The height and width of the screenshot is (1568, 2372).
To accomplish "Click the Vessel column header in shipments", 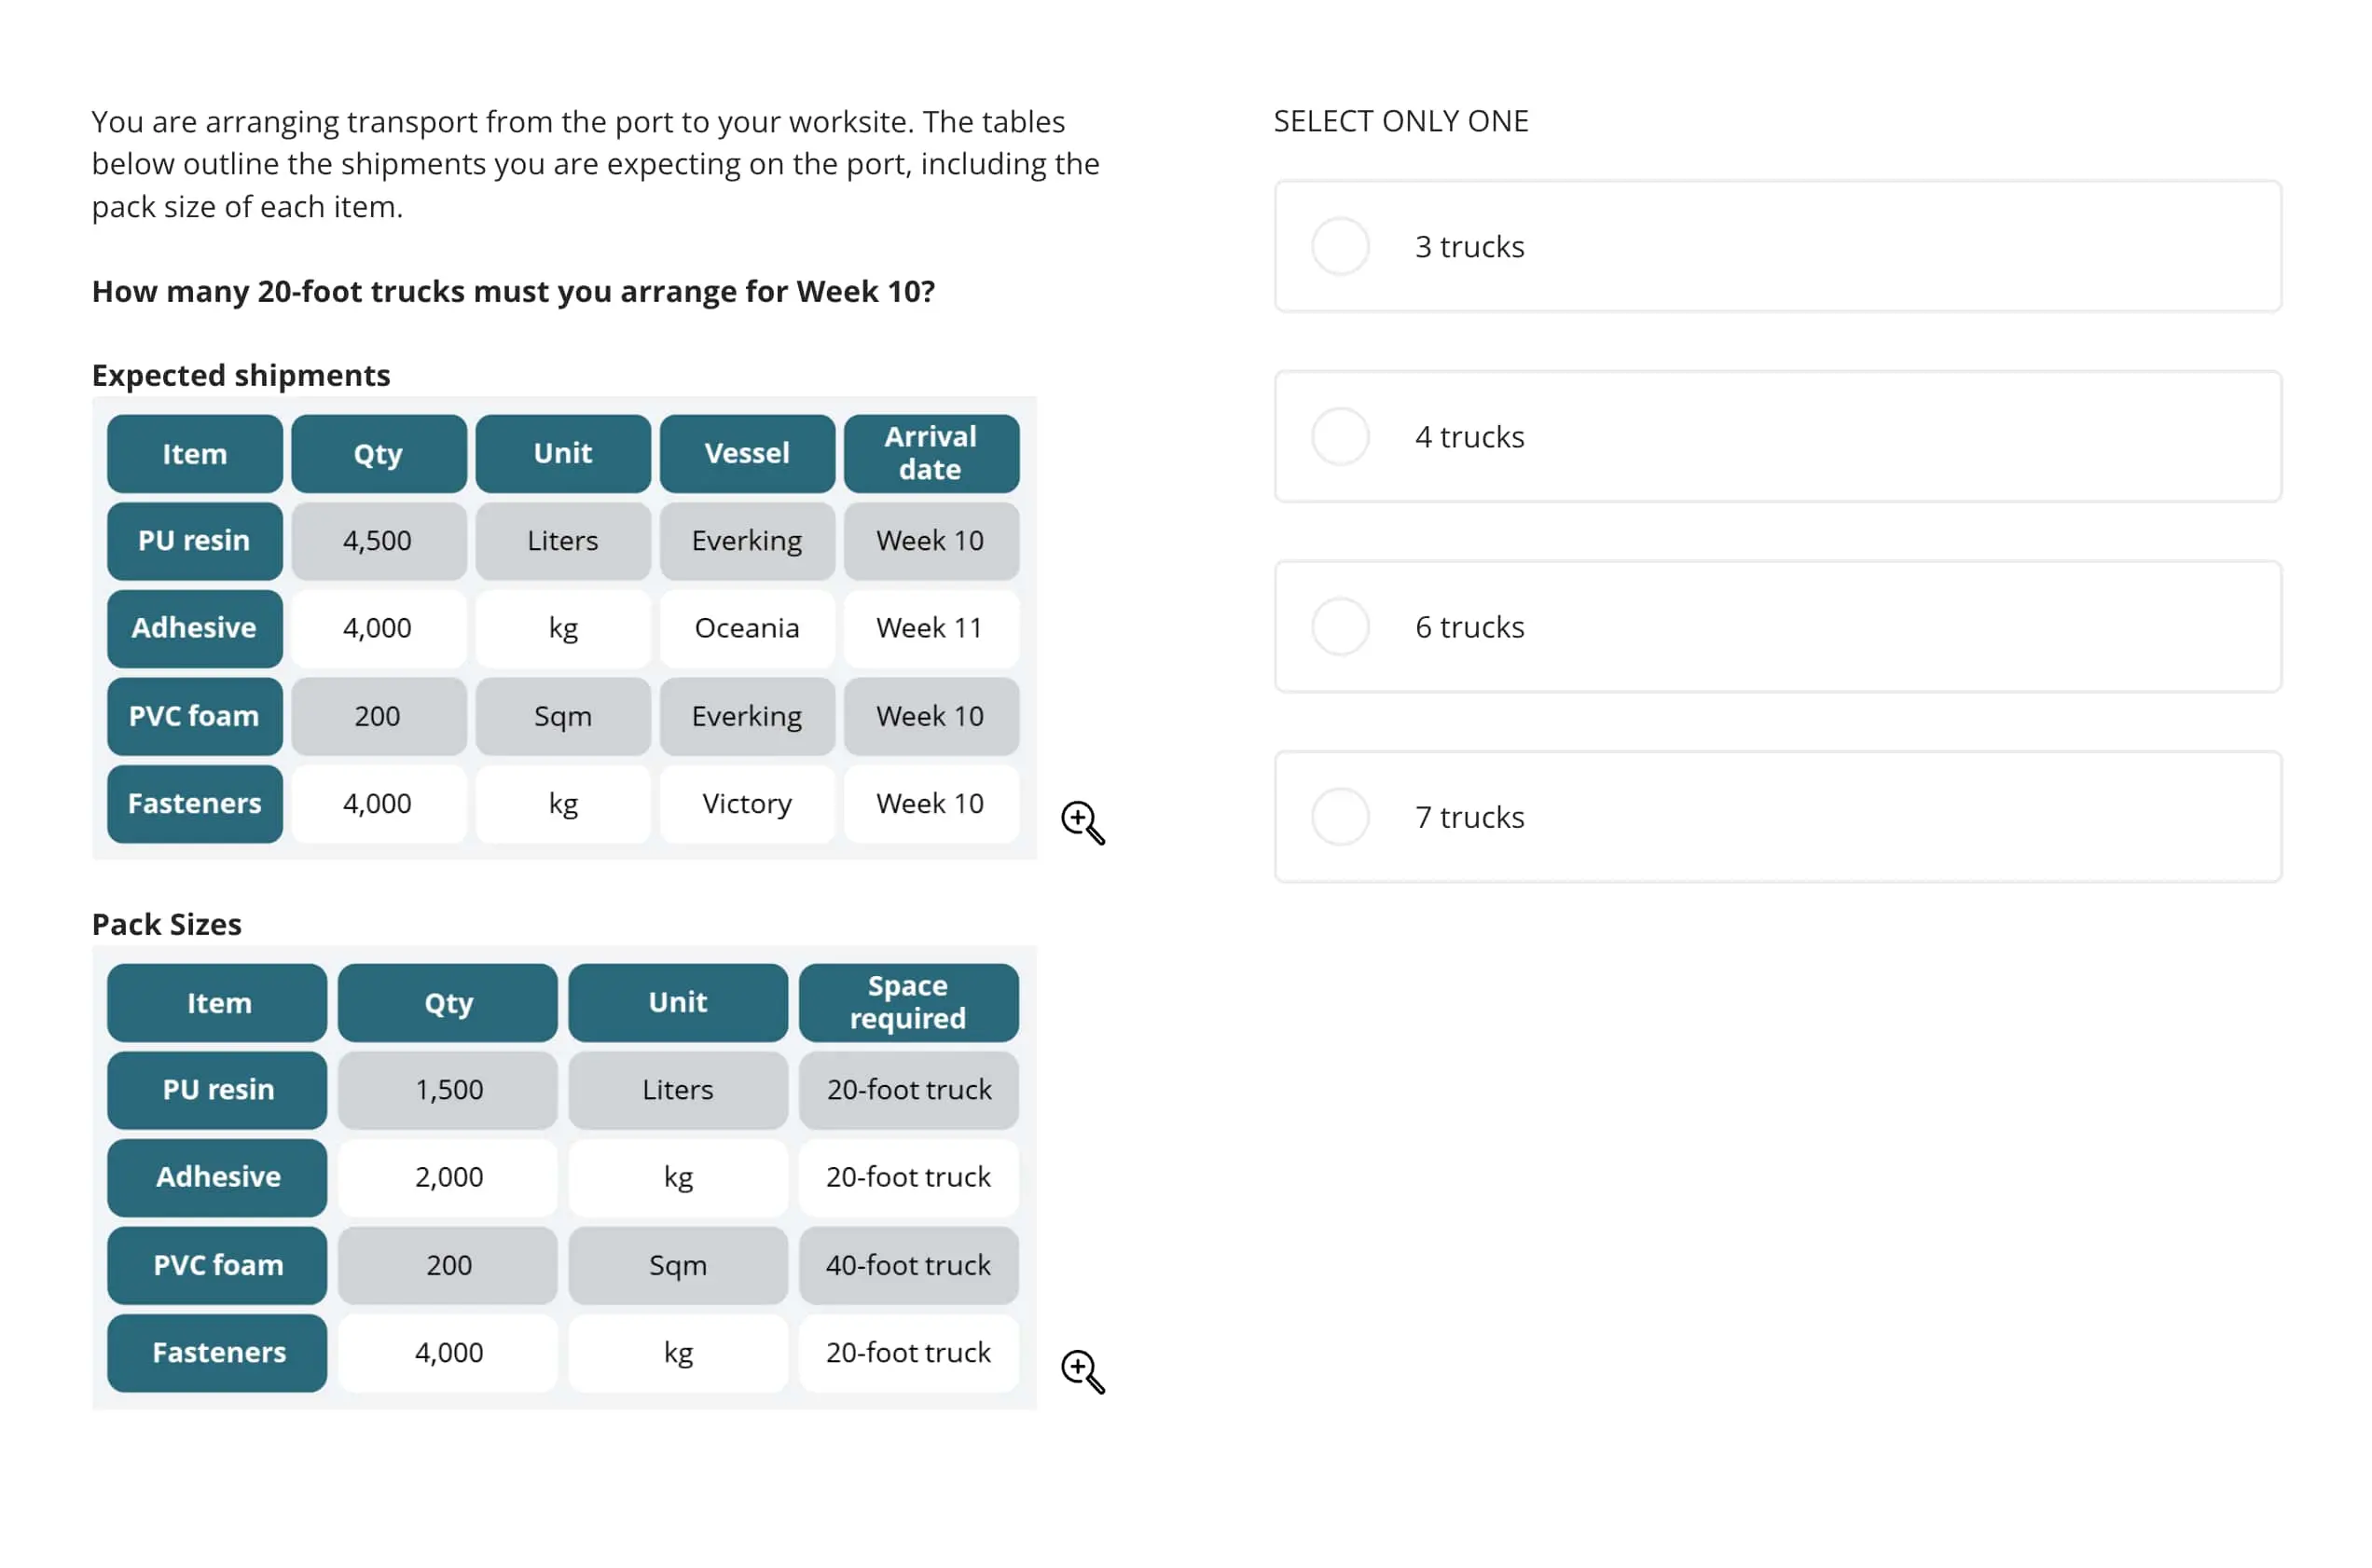I will coord(746,451).
